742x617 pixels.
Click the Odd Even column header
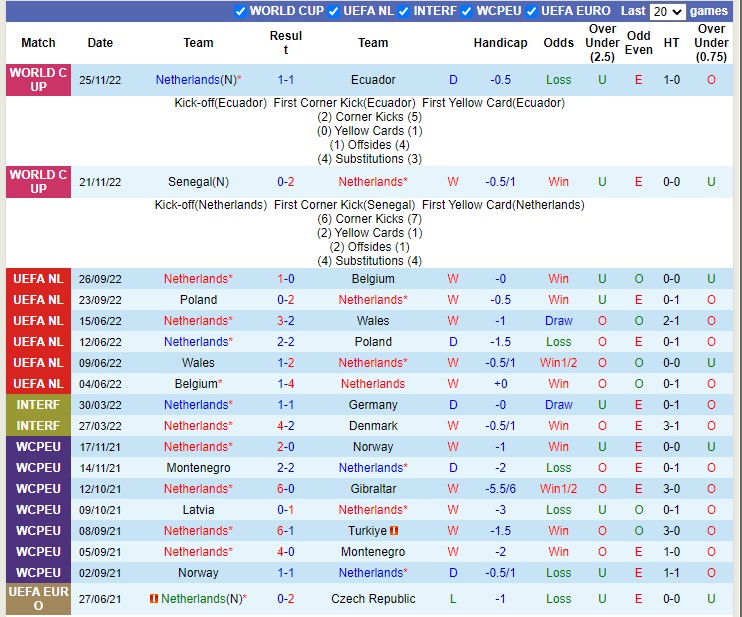638,43
